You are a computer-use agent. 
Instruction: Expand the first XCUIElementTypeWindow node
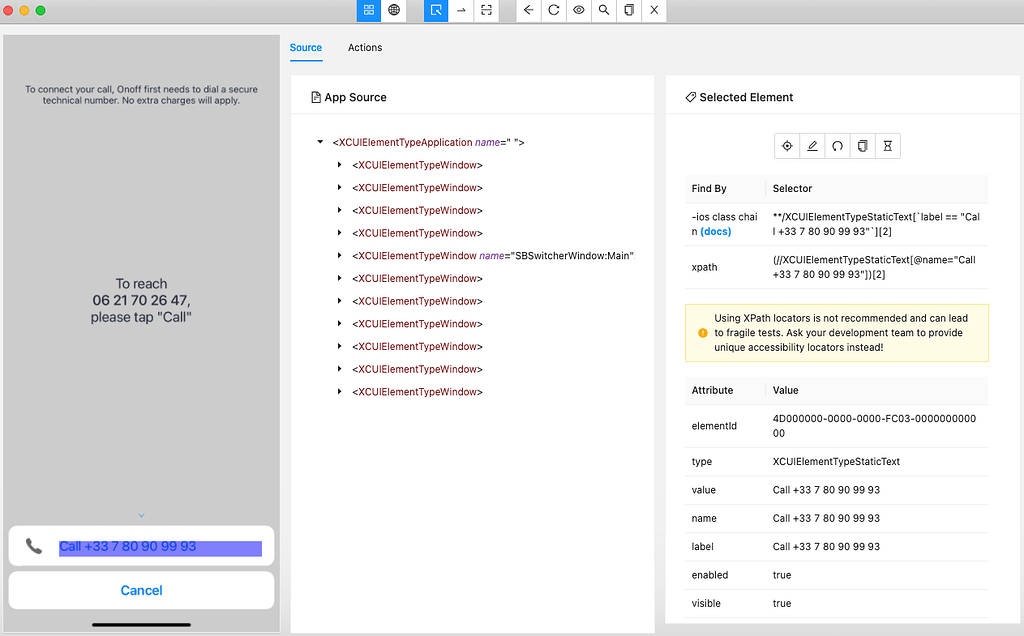(340, 165)
